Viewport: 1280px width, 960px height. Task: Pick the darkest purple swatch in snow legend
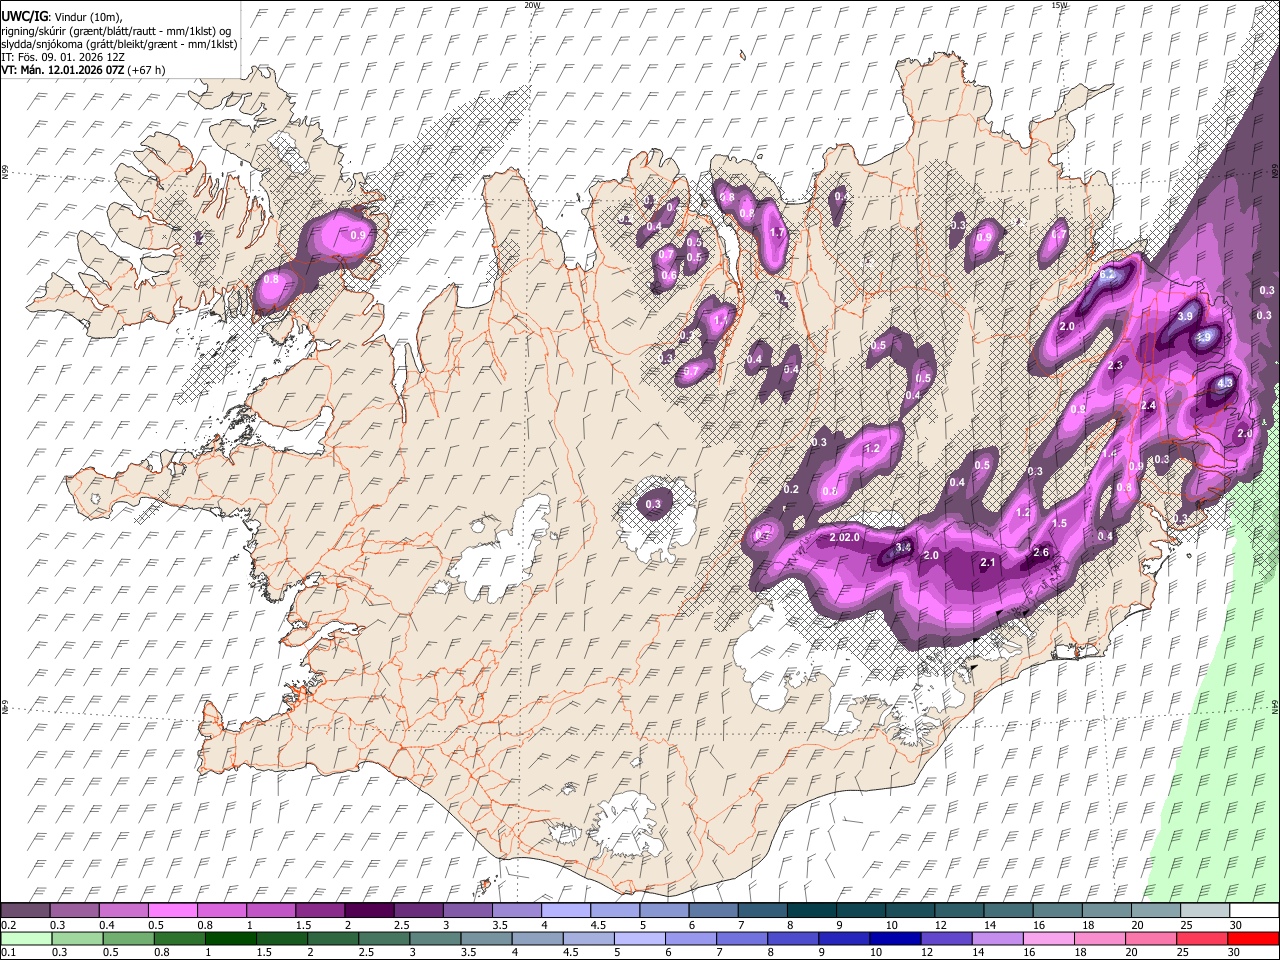coord(368,911)
